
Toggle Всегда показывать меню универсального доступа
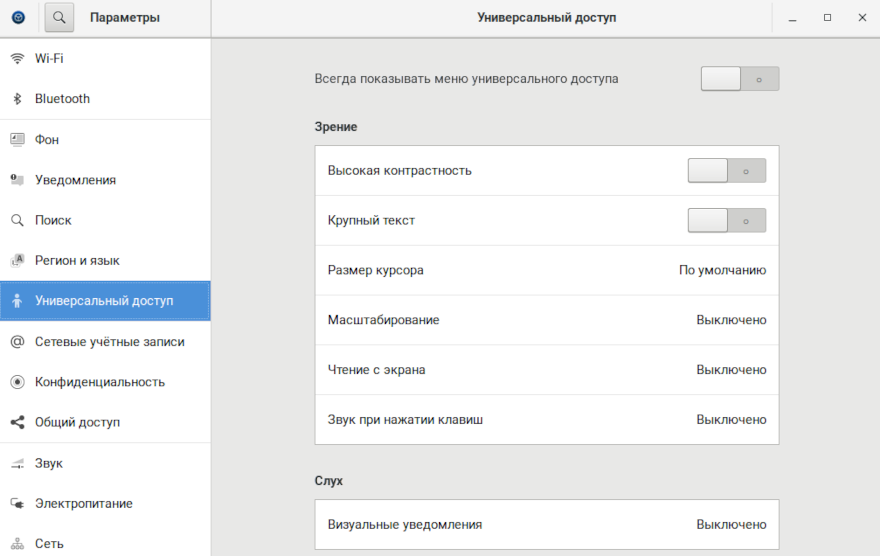click(x=739, y=79)
